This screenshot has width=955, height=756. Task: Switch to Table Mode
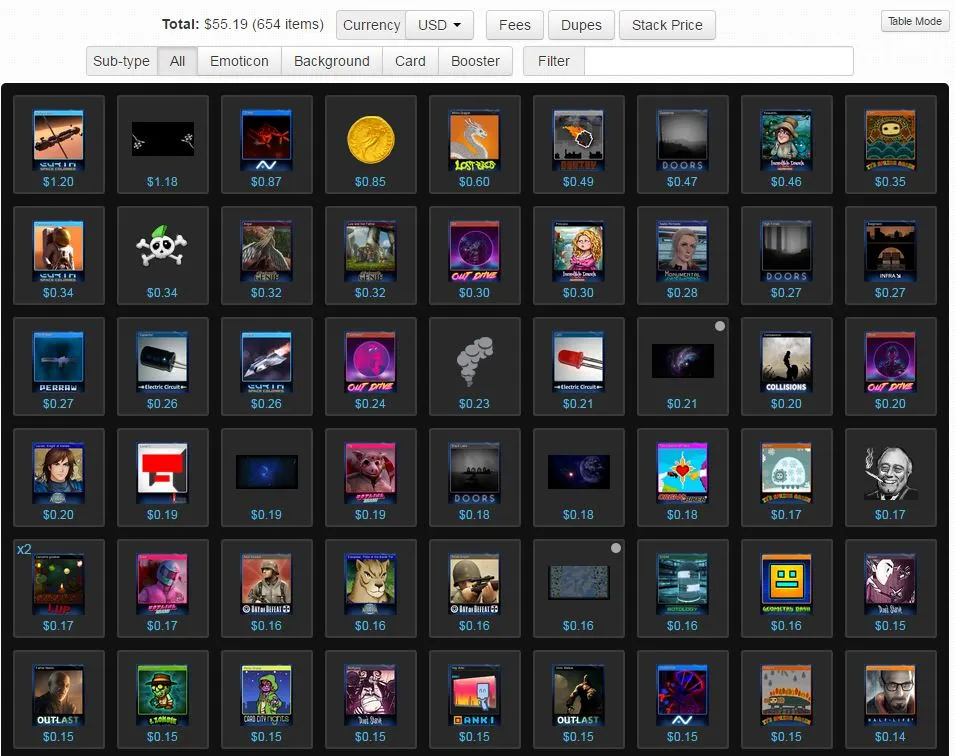coord(915,21)
